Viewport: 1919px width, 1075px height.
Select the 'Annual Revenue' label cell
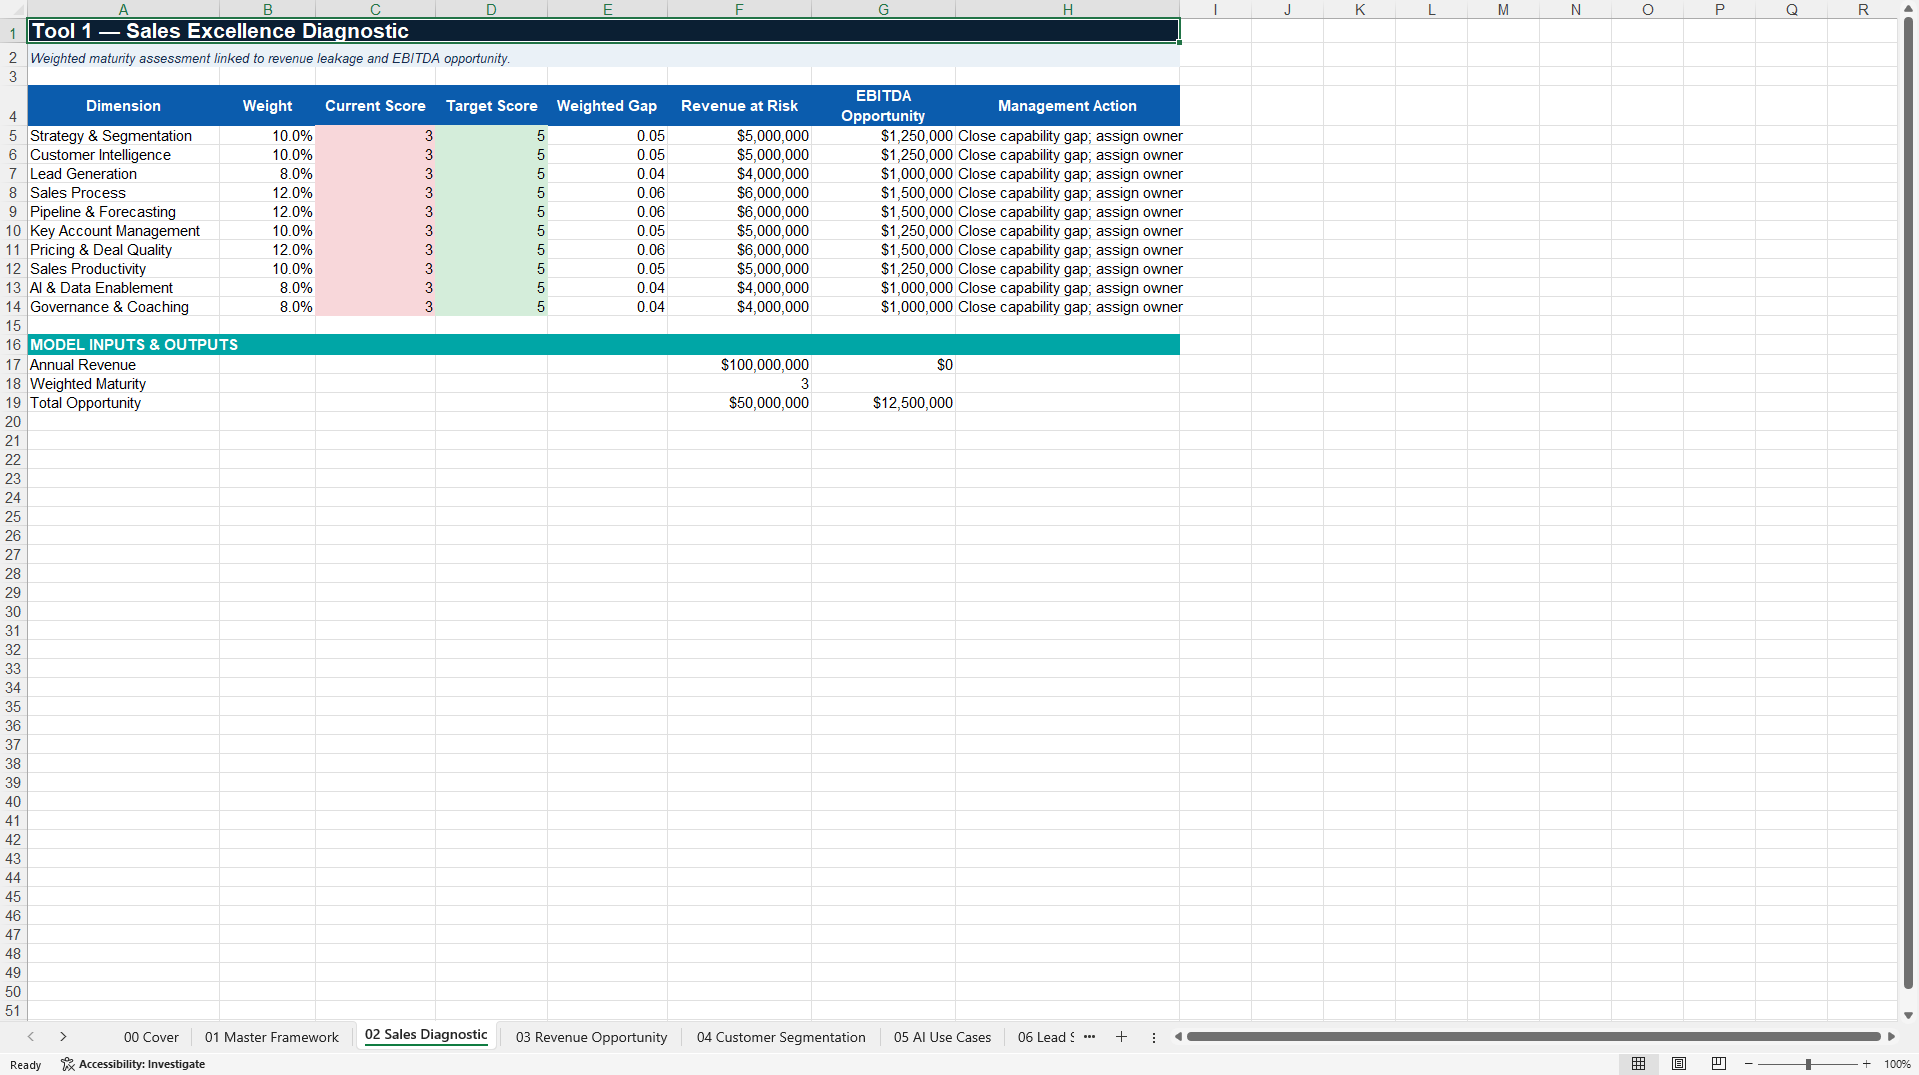123,365
